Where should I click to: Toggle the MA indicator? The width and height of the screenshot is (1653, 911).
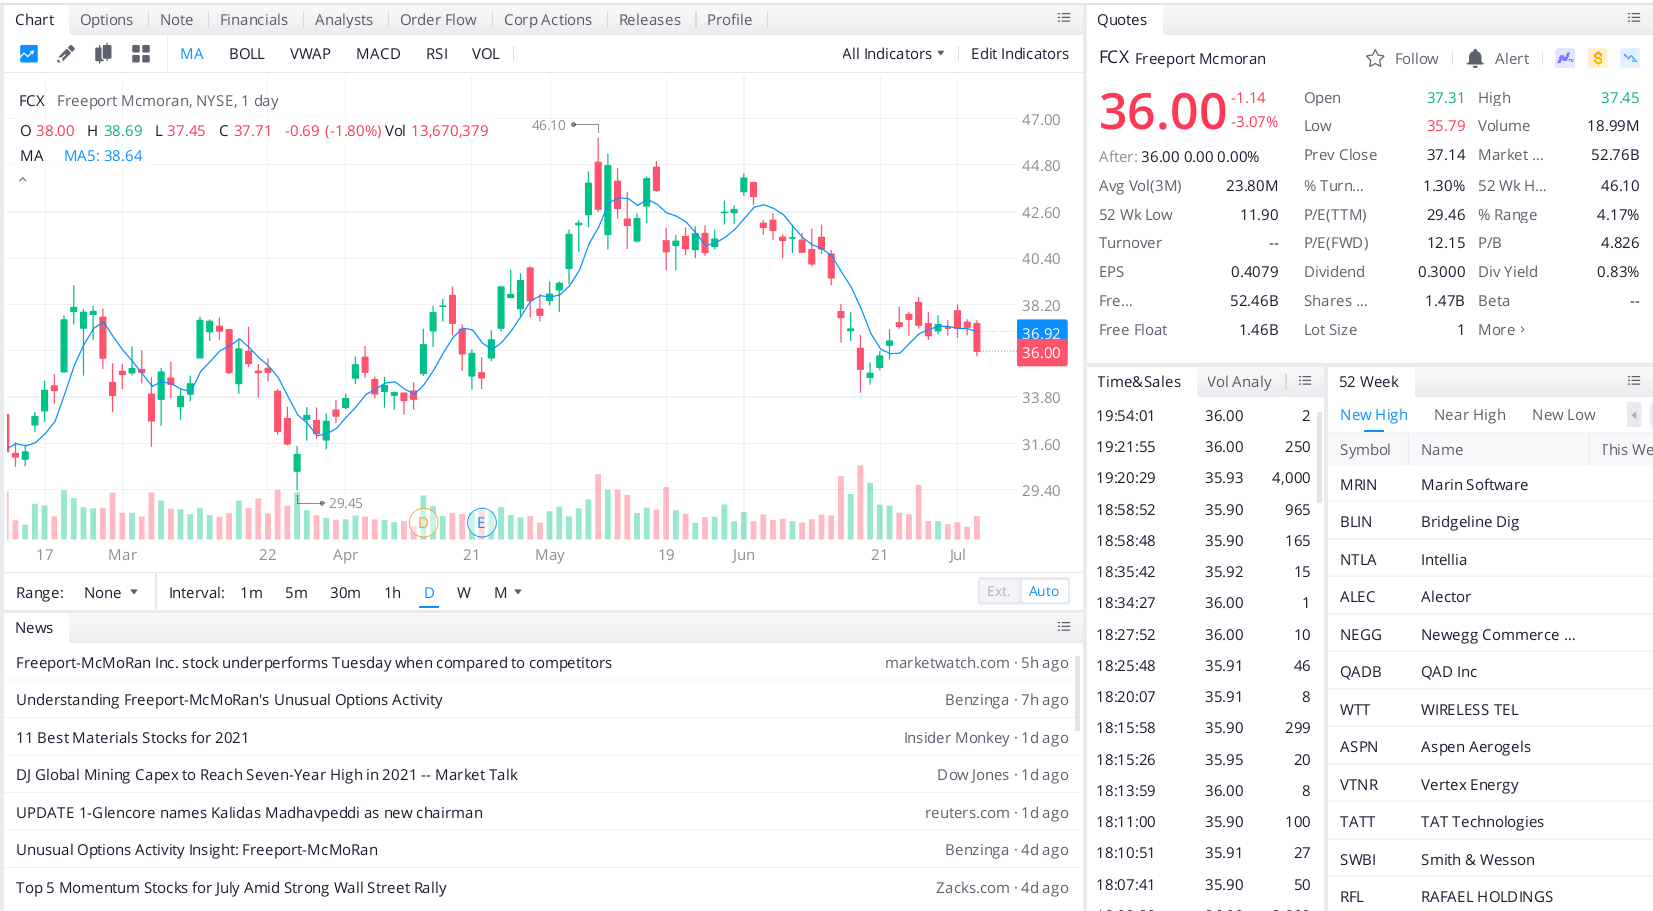coord(192,54)
